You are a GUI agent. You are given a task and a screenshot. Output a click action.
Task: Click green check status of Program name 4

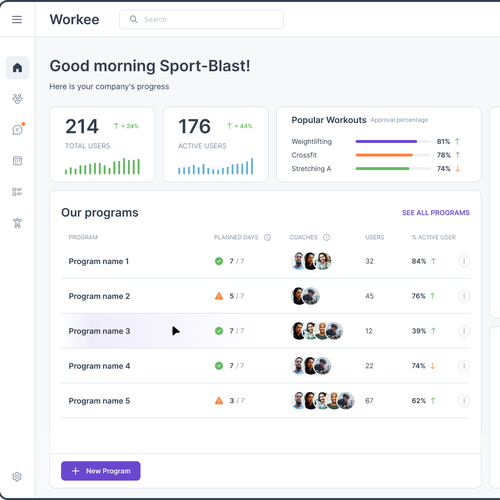click(x=219, y=366)
